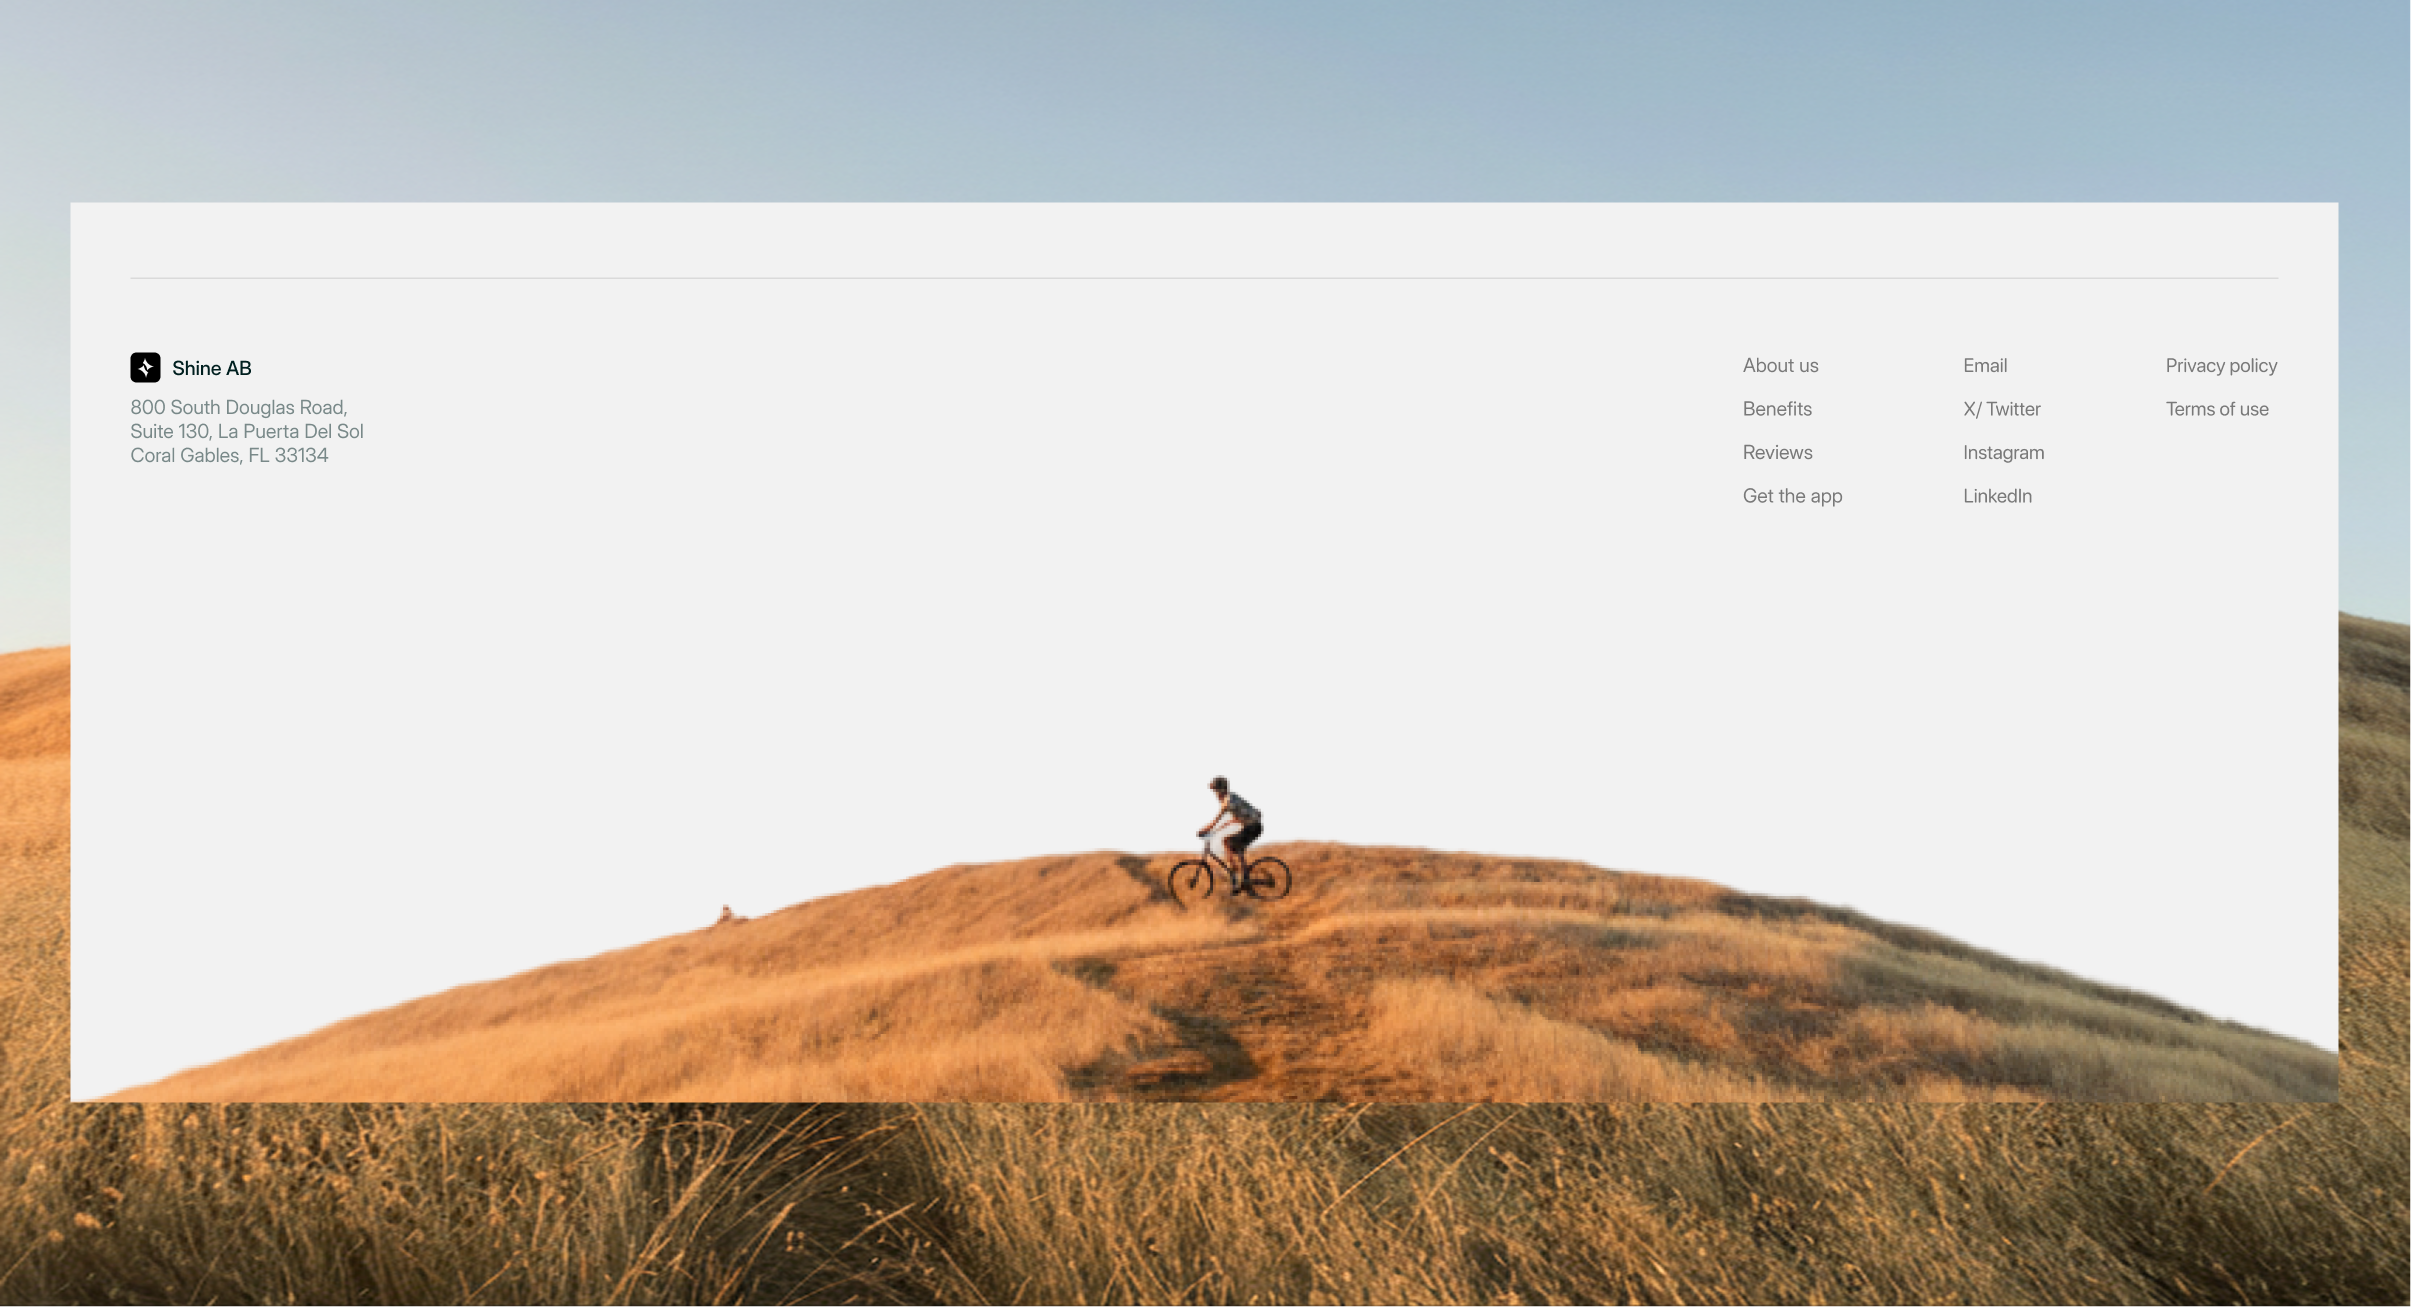The width and height of the screenshot is (2411, 1307).
Task: Click the 800 South Douglas Road address line
Action: (238, 407)
